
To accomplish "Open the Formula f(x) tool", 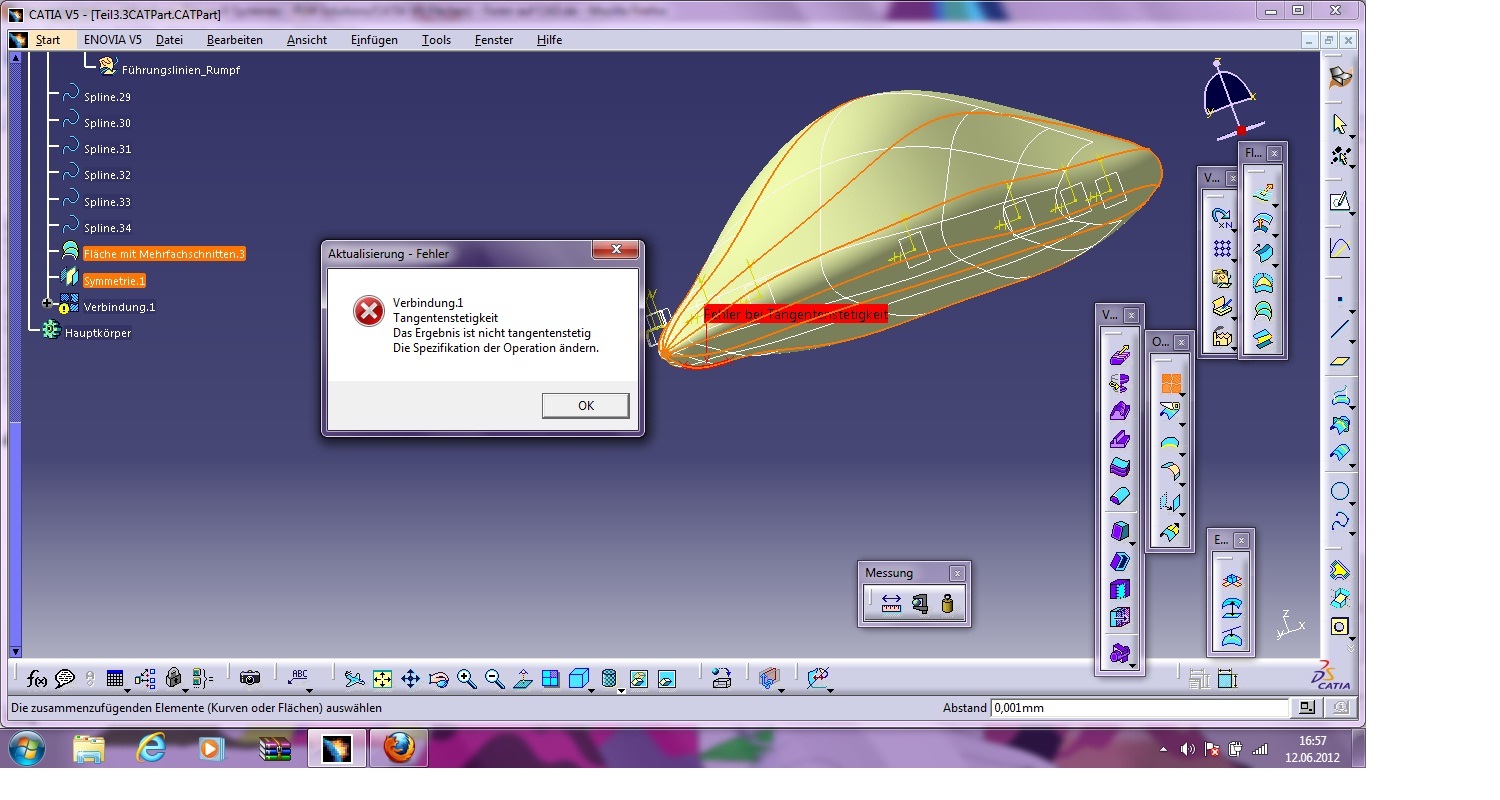I will click(37, 679).
